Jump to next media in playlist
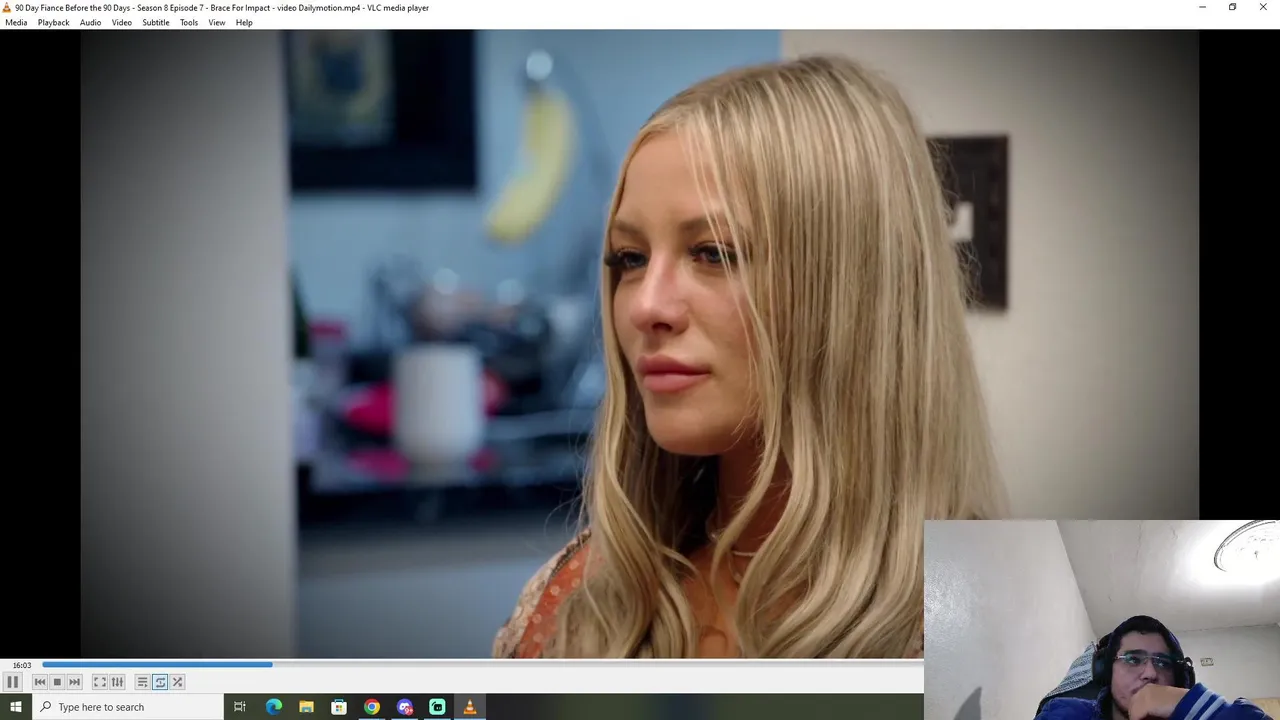1280x720 pixels. [74, 682]
